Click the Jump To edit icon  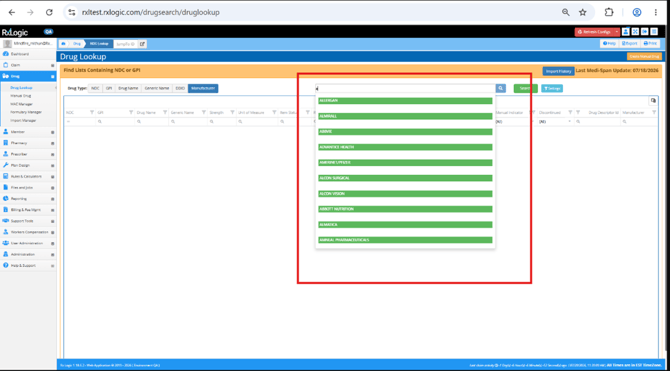pos(142,44)
